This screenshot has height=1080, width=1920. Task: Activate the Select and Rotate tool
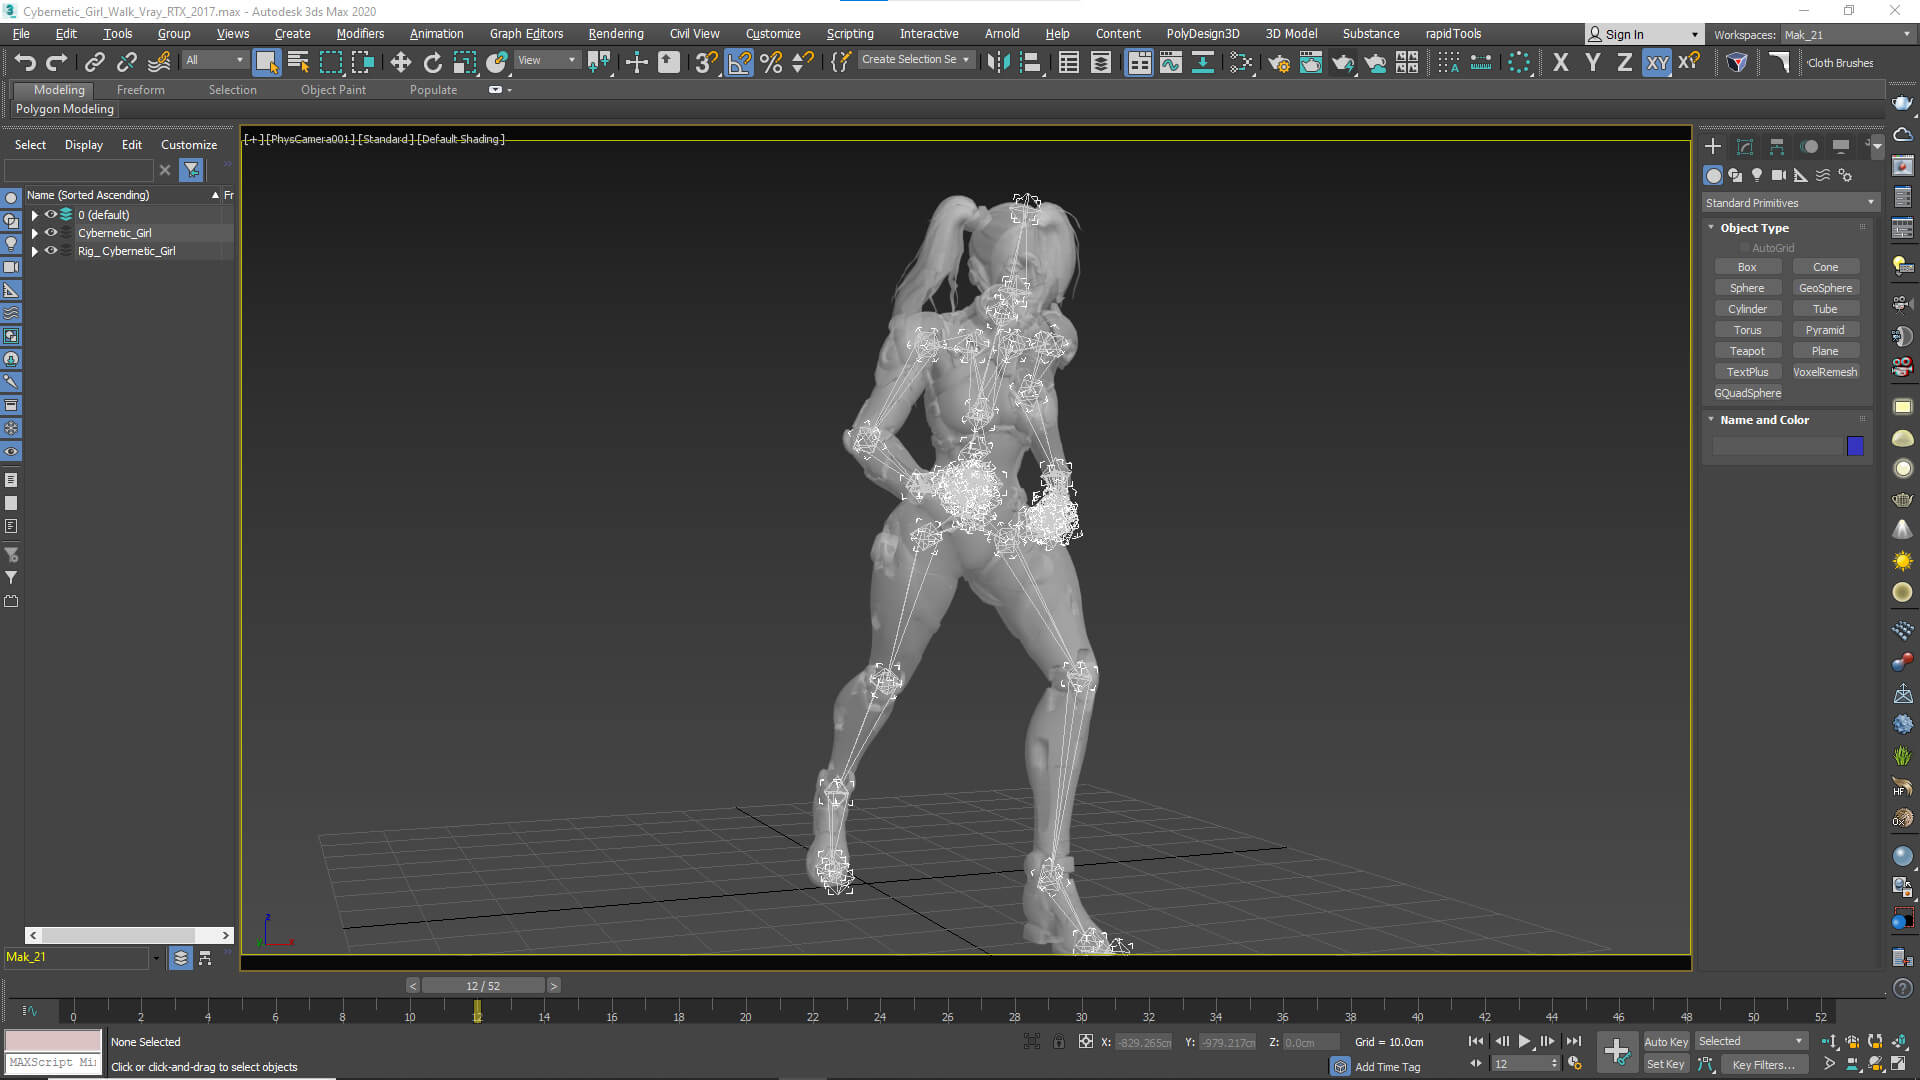pos(432,62)
